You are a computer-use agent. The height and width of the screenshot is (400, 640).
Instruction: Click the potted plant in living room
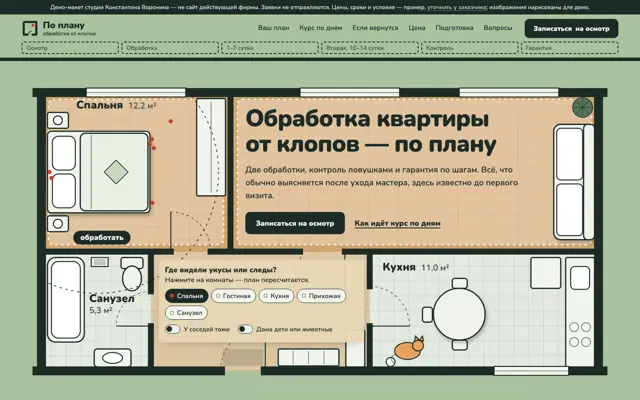tap(582, 108)
